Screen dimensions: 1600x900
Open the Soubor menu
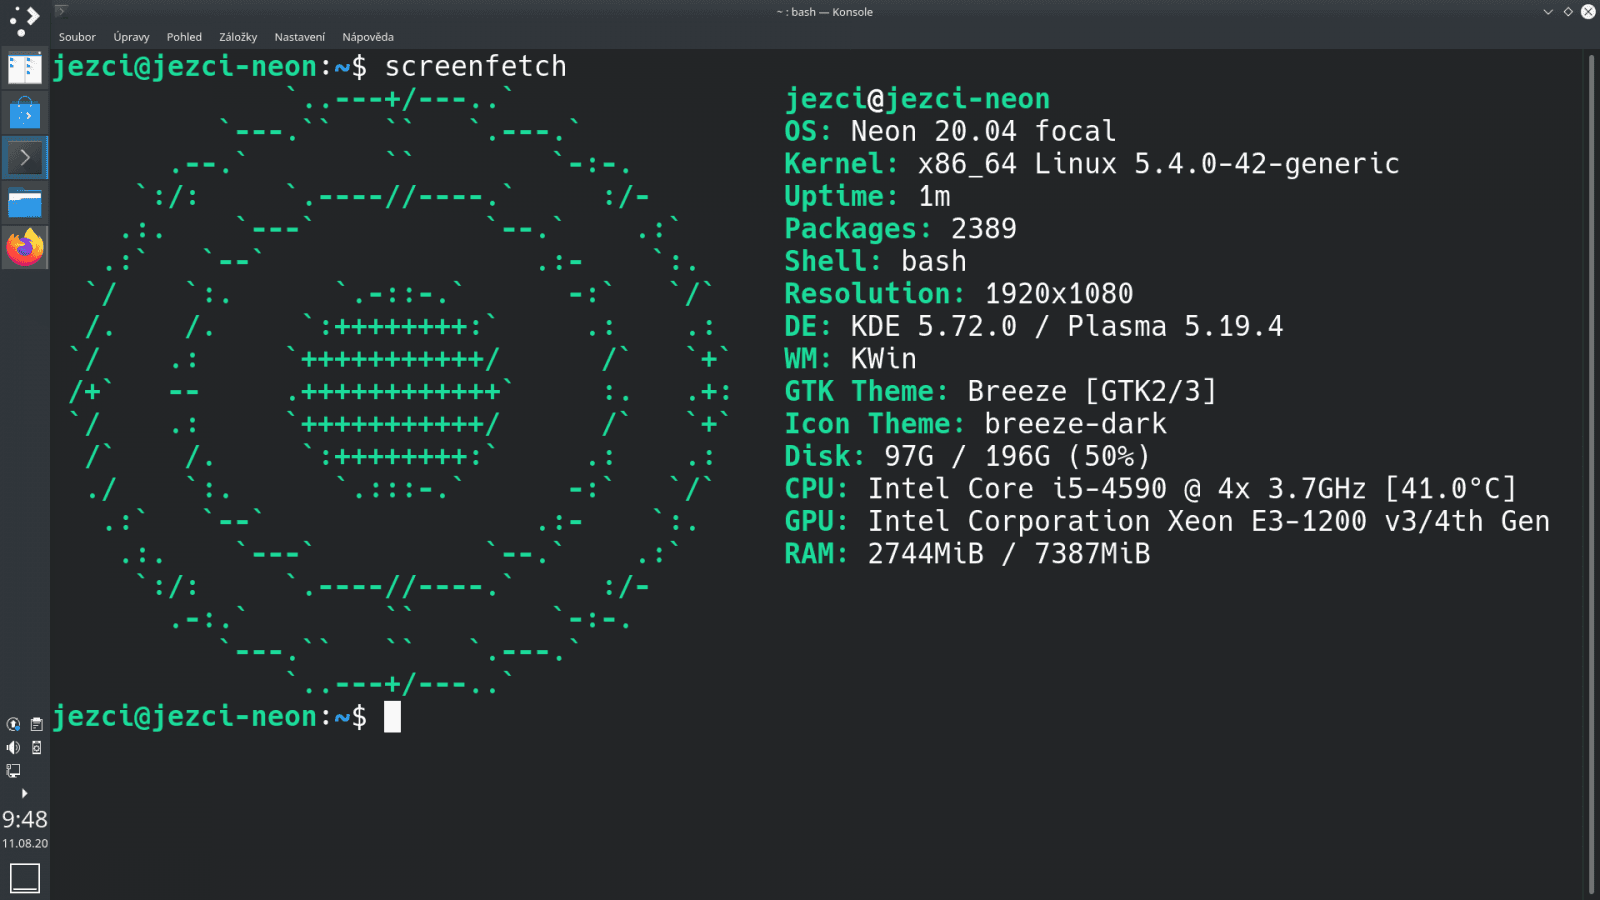(x=77, y=36)
